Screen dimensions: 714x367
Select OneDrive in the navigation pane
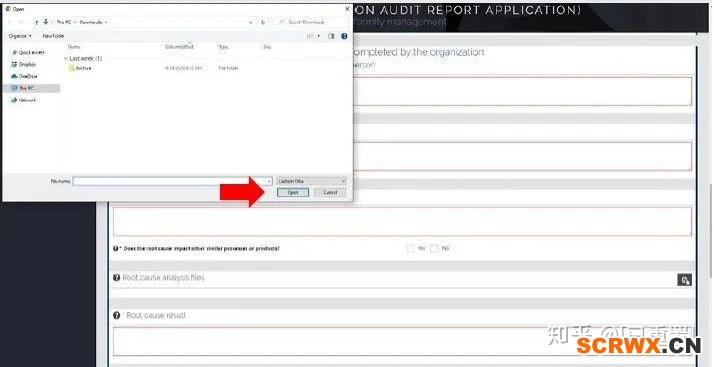click(25, 76)
